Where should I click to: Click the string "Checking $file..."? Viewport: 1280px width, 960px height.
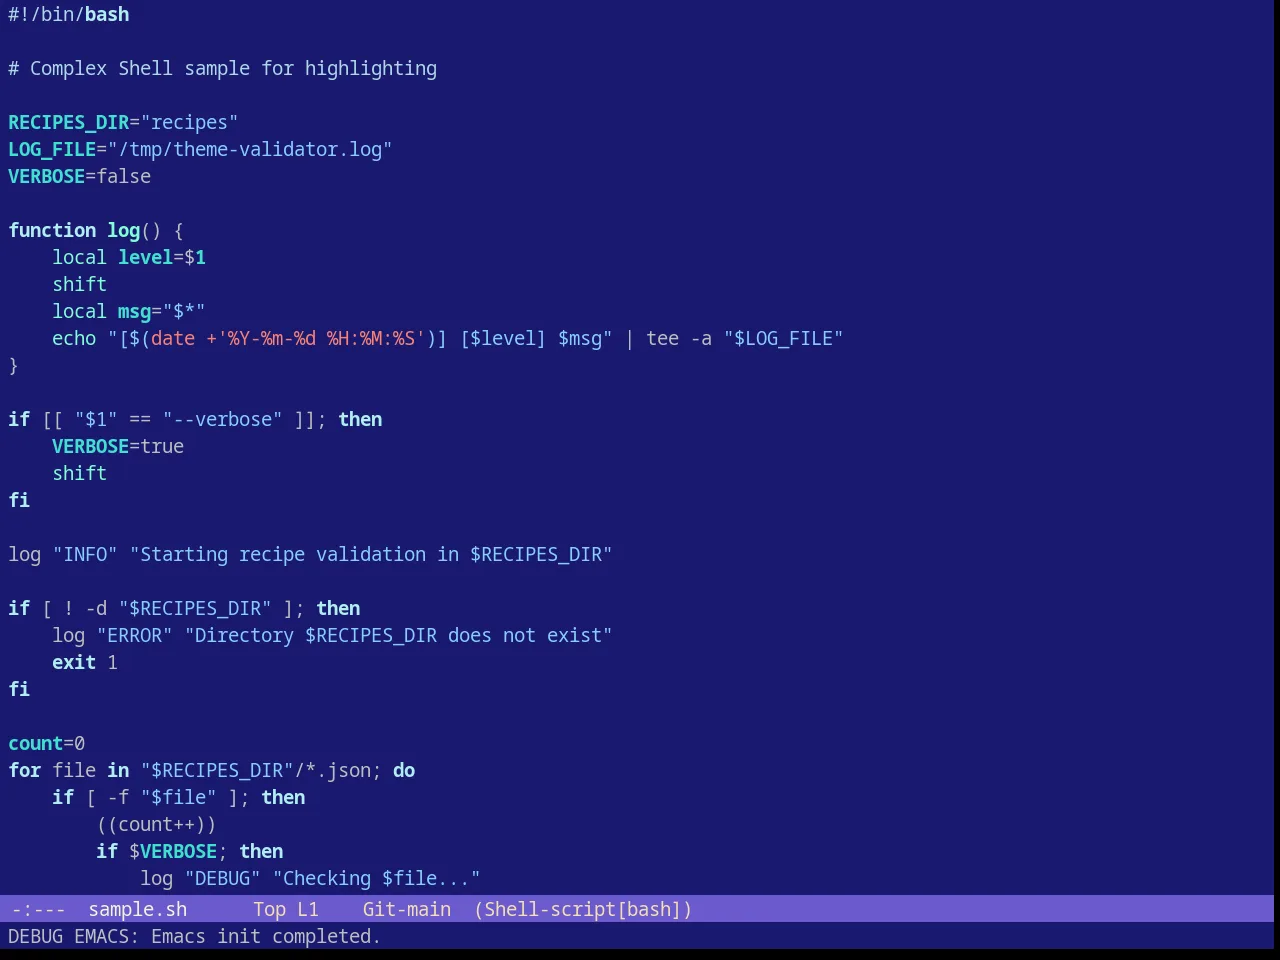coord(377,878)
